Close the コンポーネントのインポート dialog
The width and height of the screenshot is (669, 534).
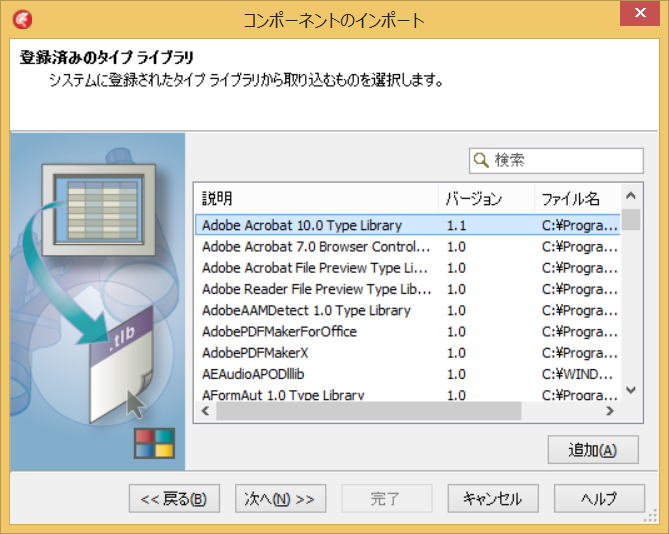[x=640, y=13]
